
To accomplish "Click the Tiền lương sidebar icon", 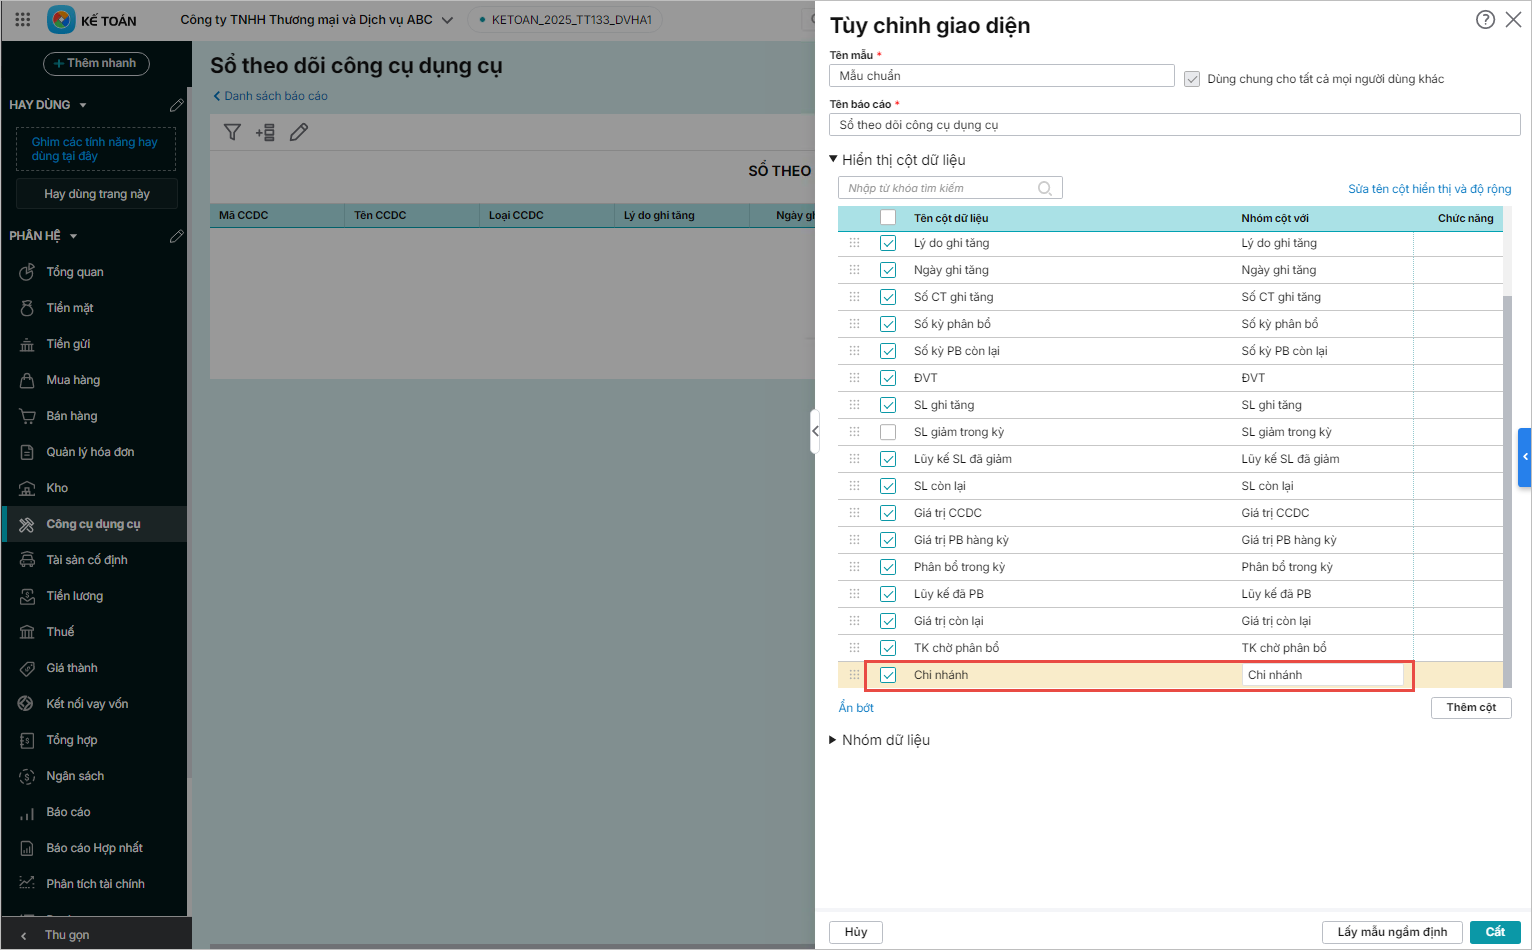I will pos(27,596).
